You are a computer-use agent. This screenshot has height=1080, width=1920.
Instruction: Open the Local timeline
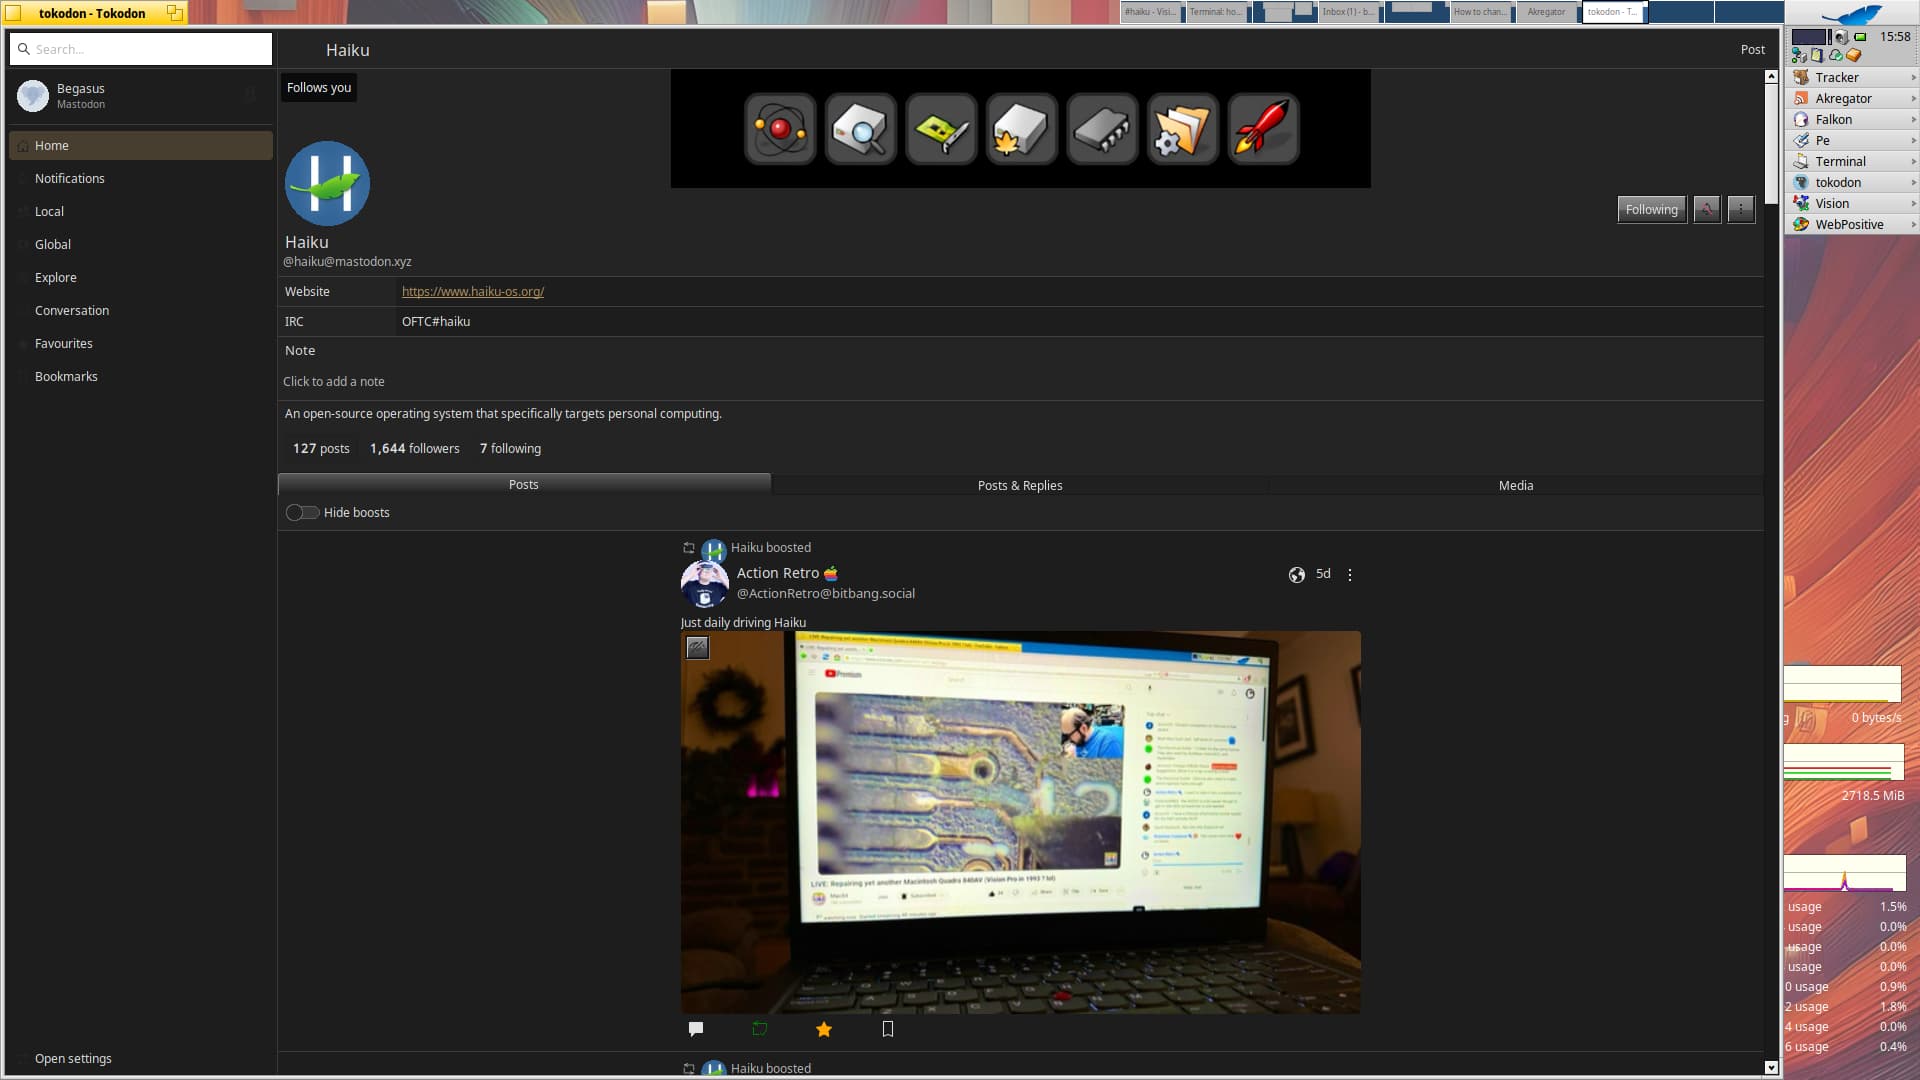[140, 211]
